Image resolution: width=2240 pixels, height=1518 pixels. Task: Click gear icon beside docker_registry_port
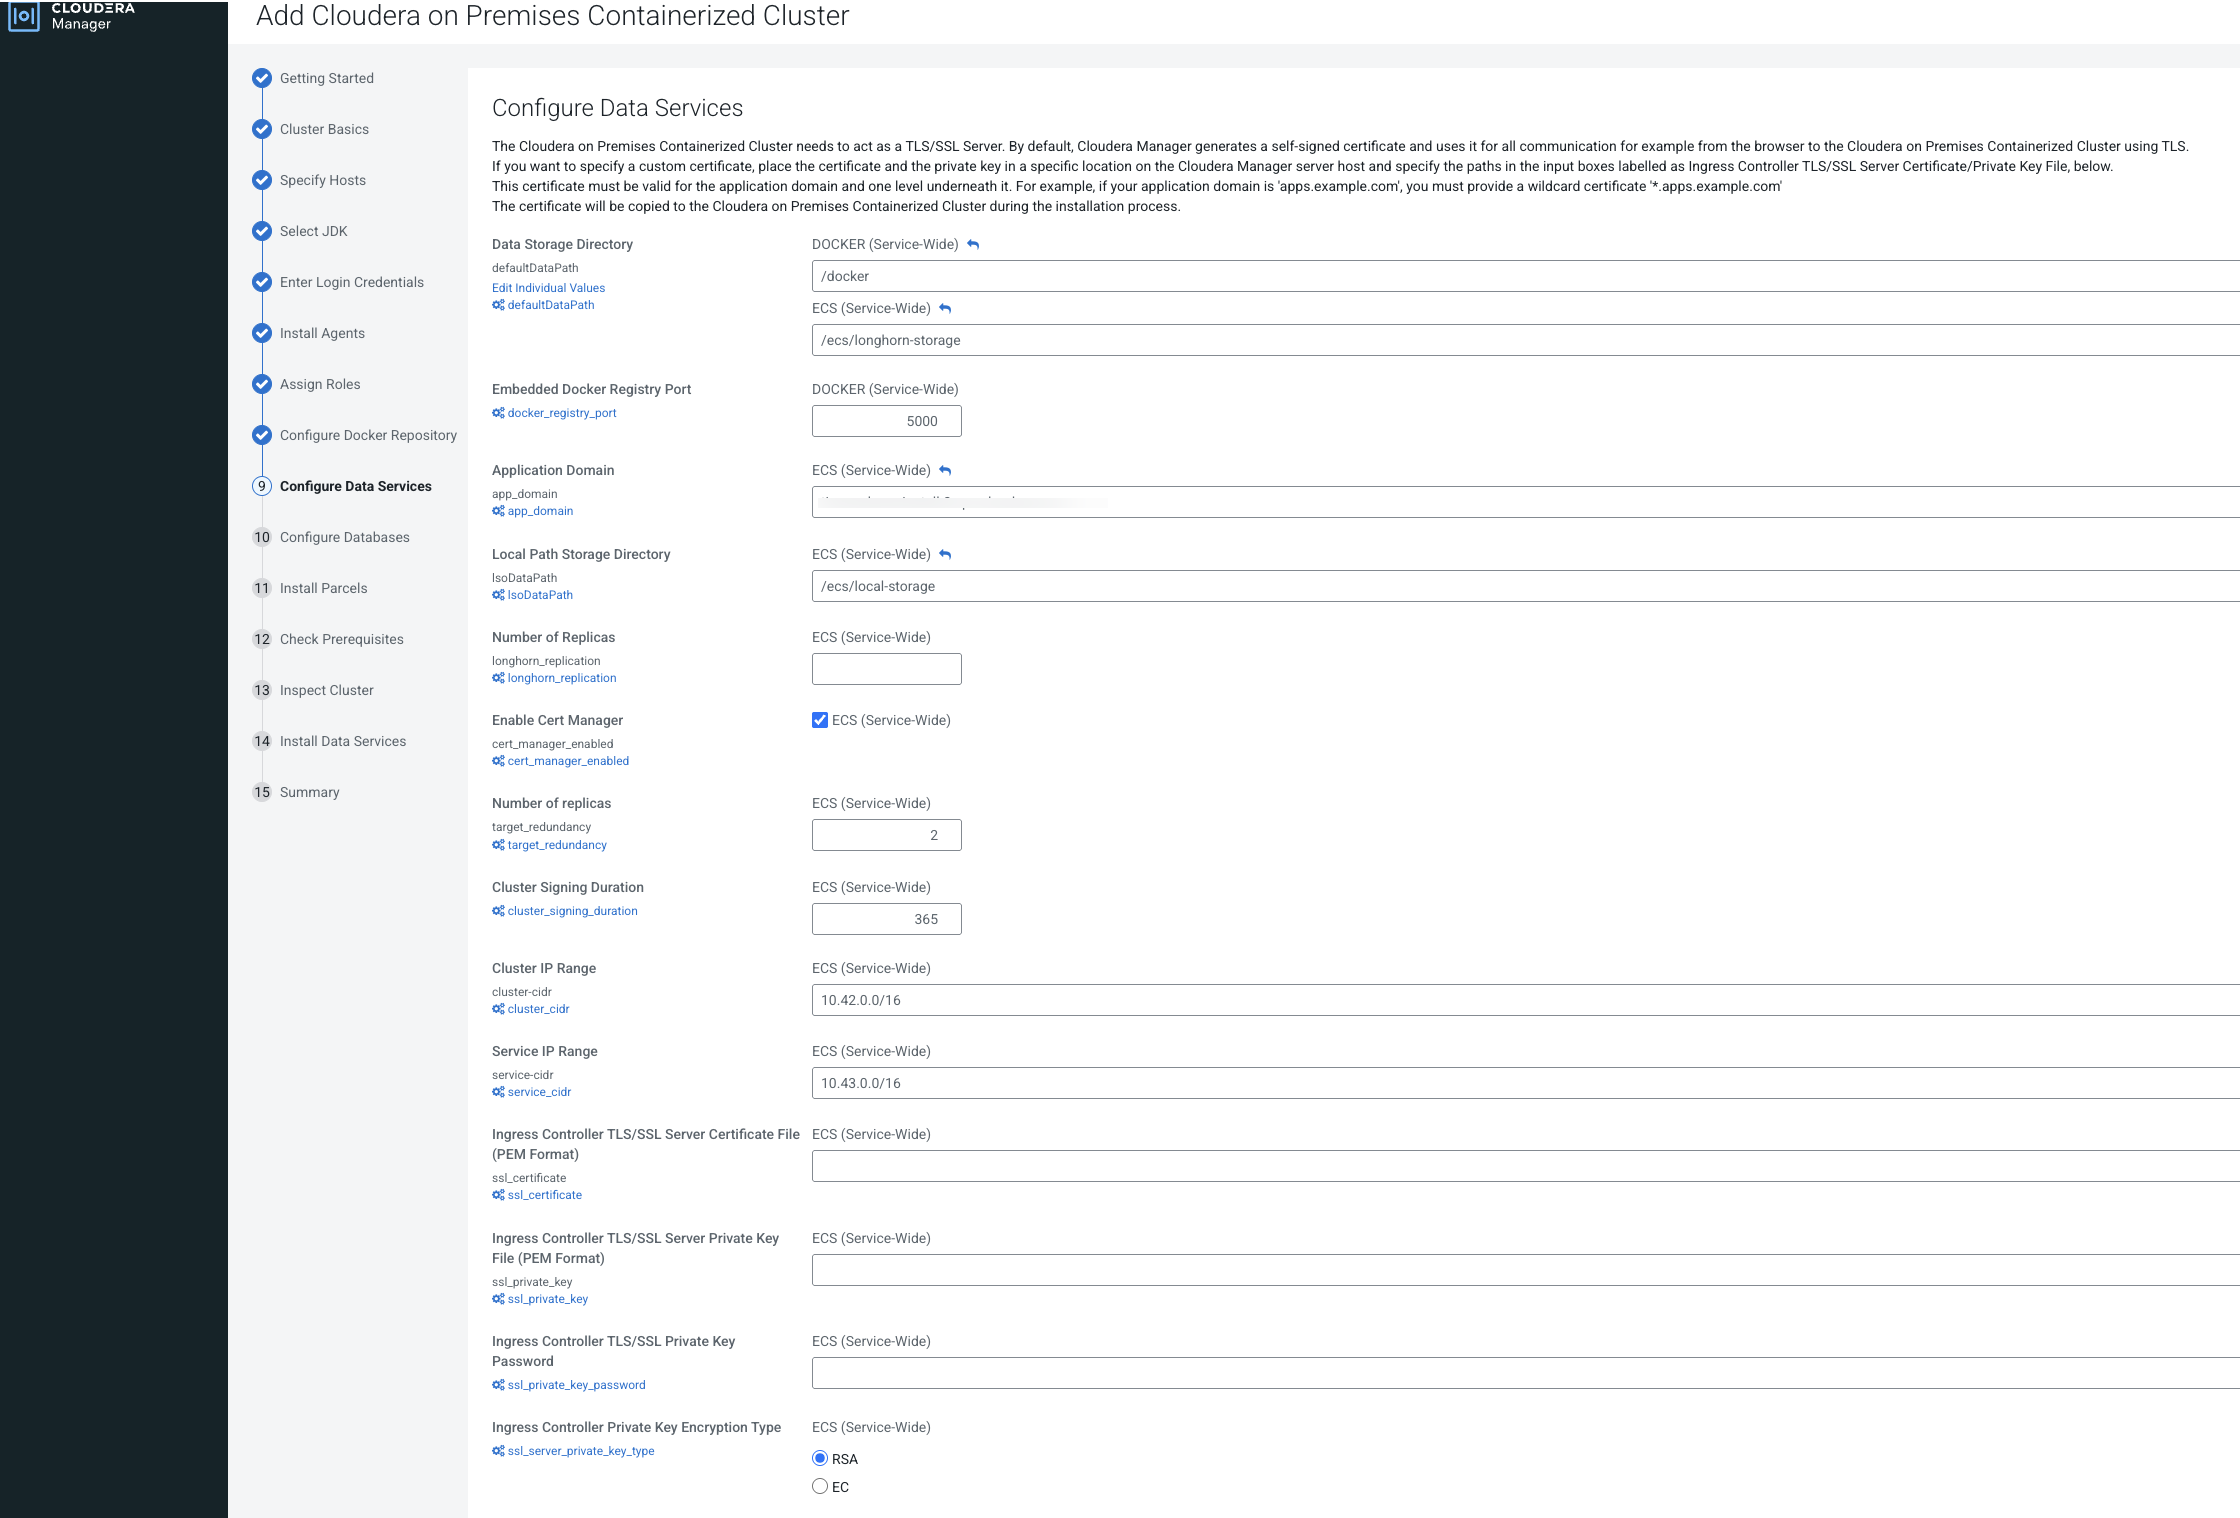point(498,413)
